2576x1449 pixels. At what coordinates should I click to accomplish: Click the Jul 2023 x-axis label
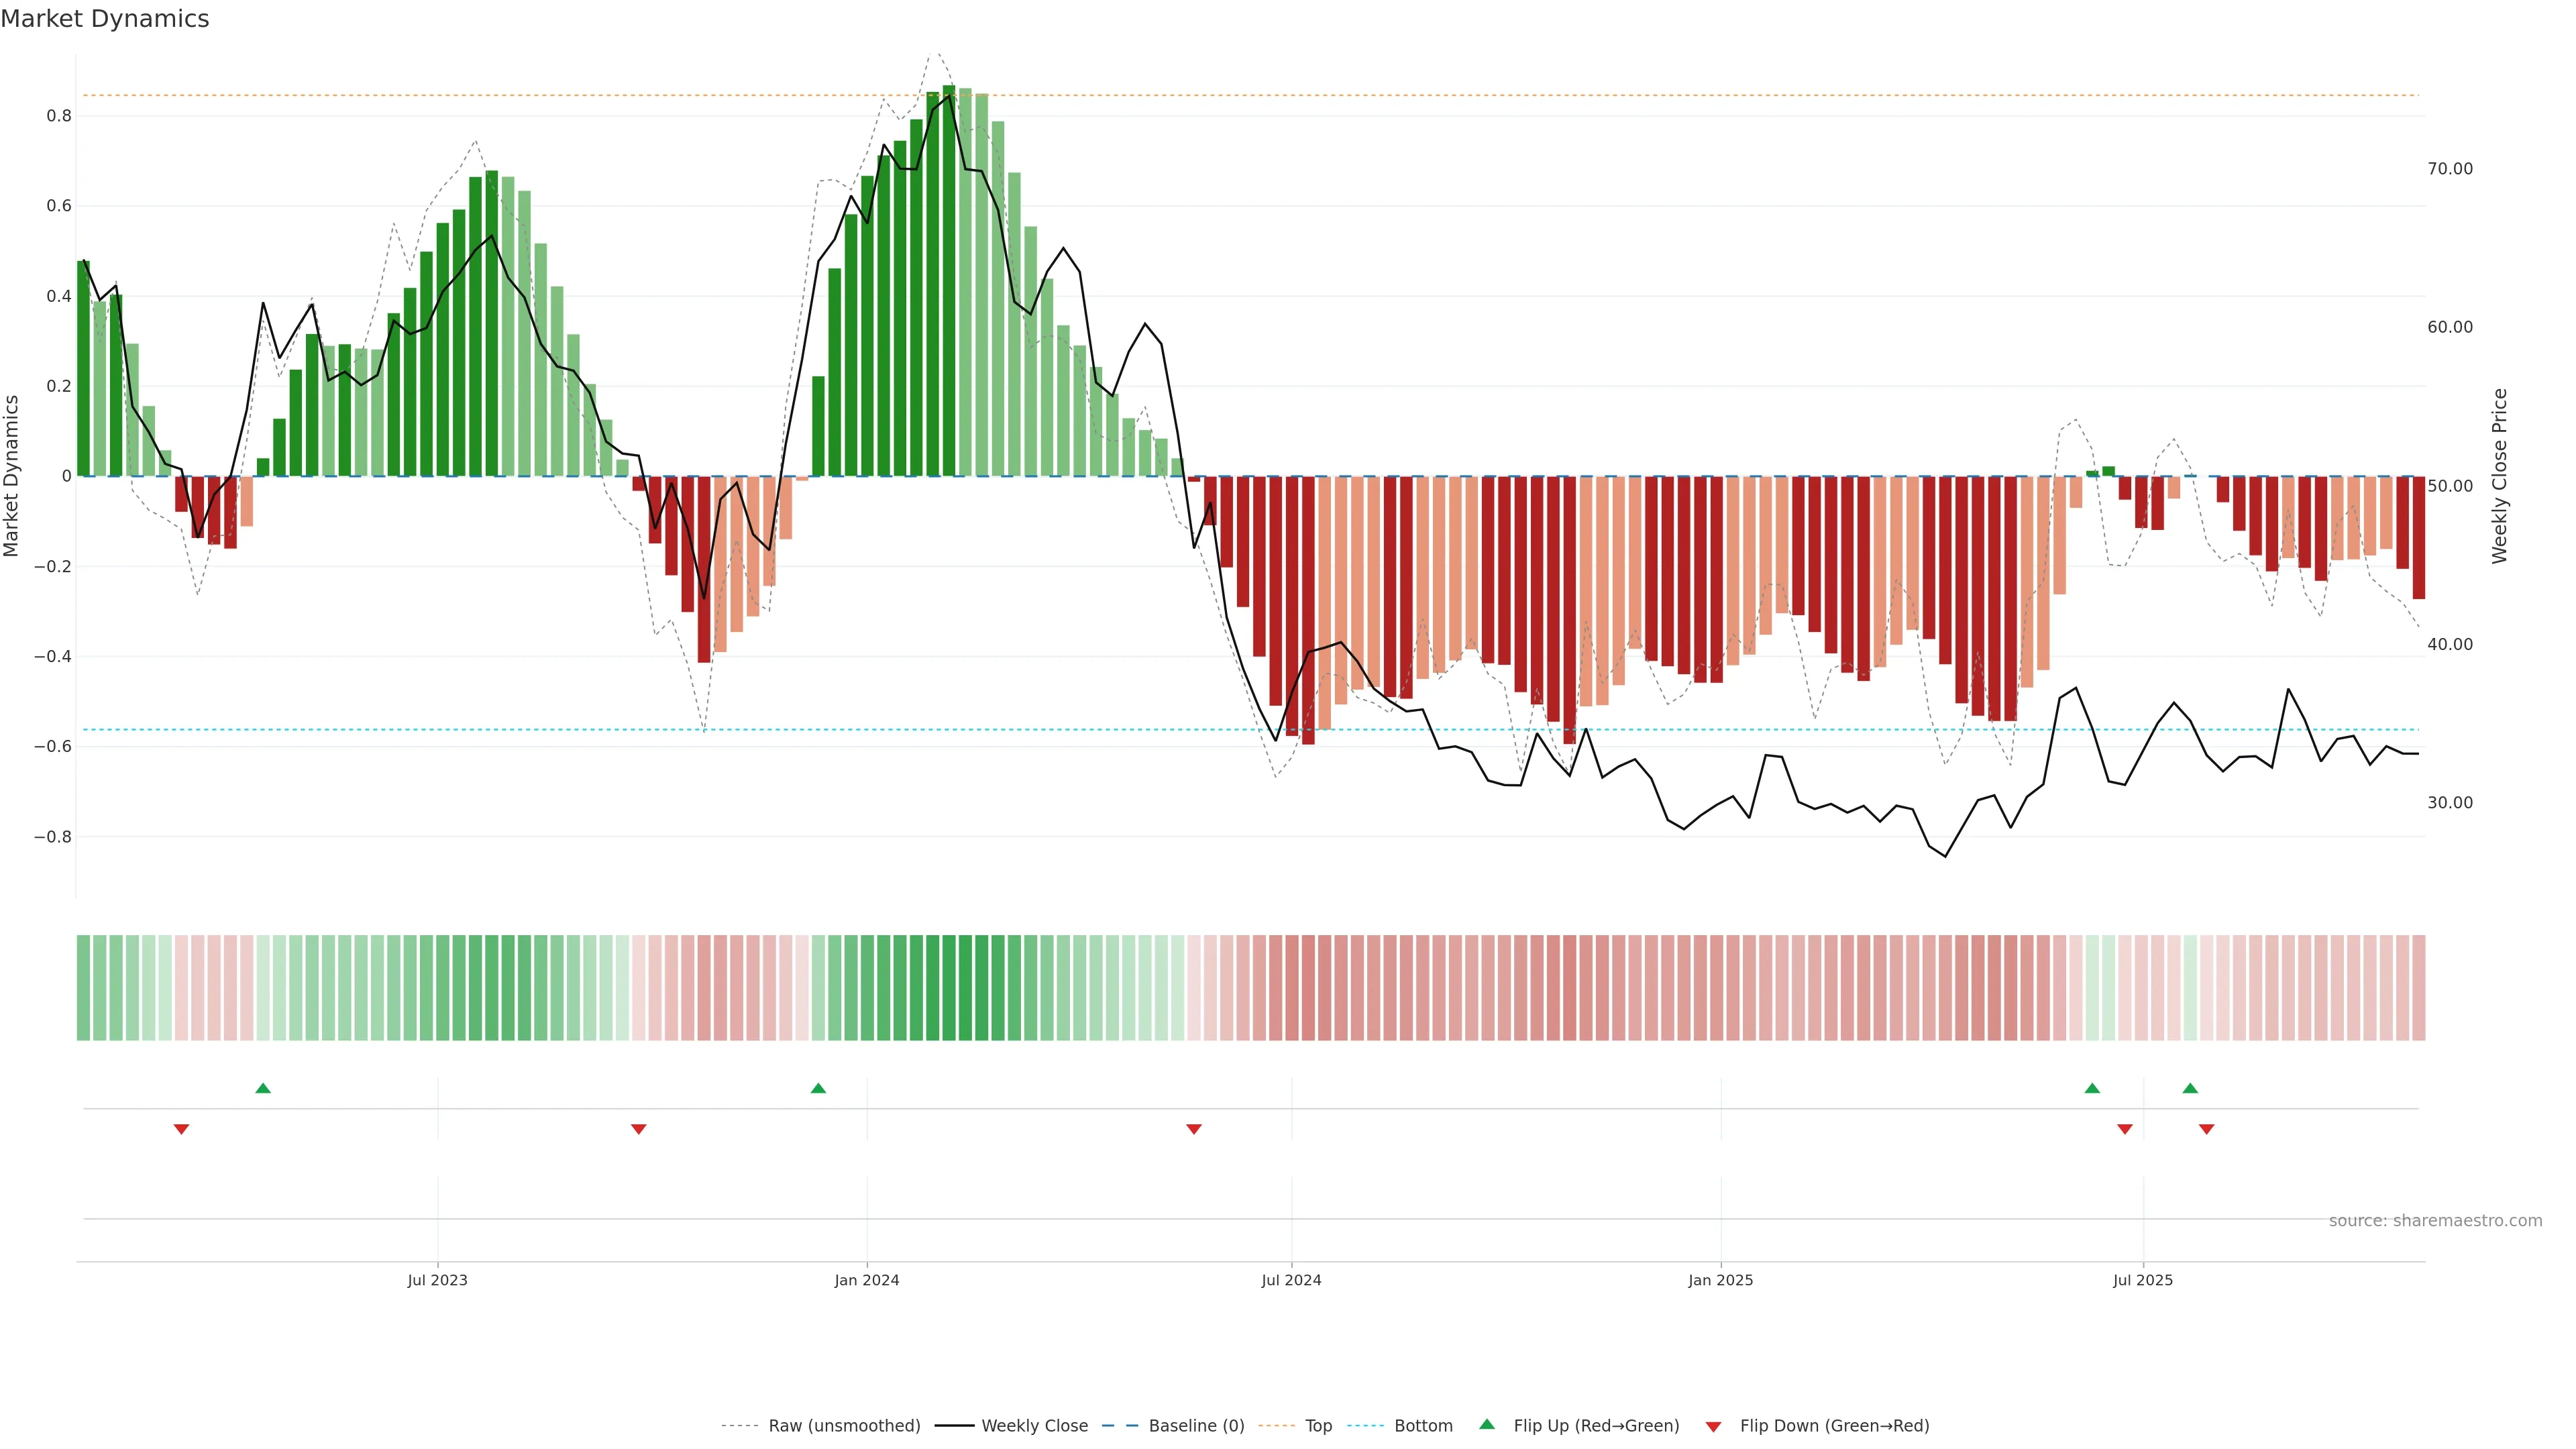[437, 1280]
